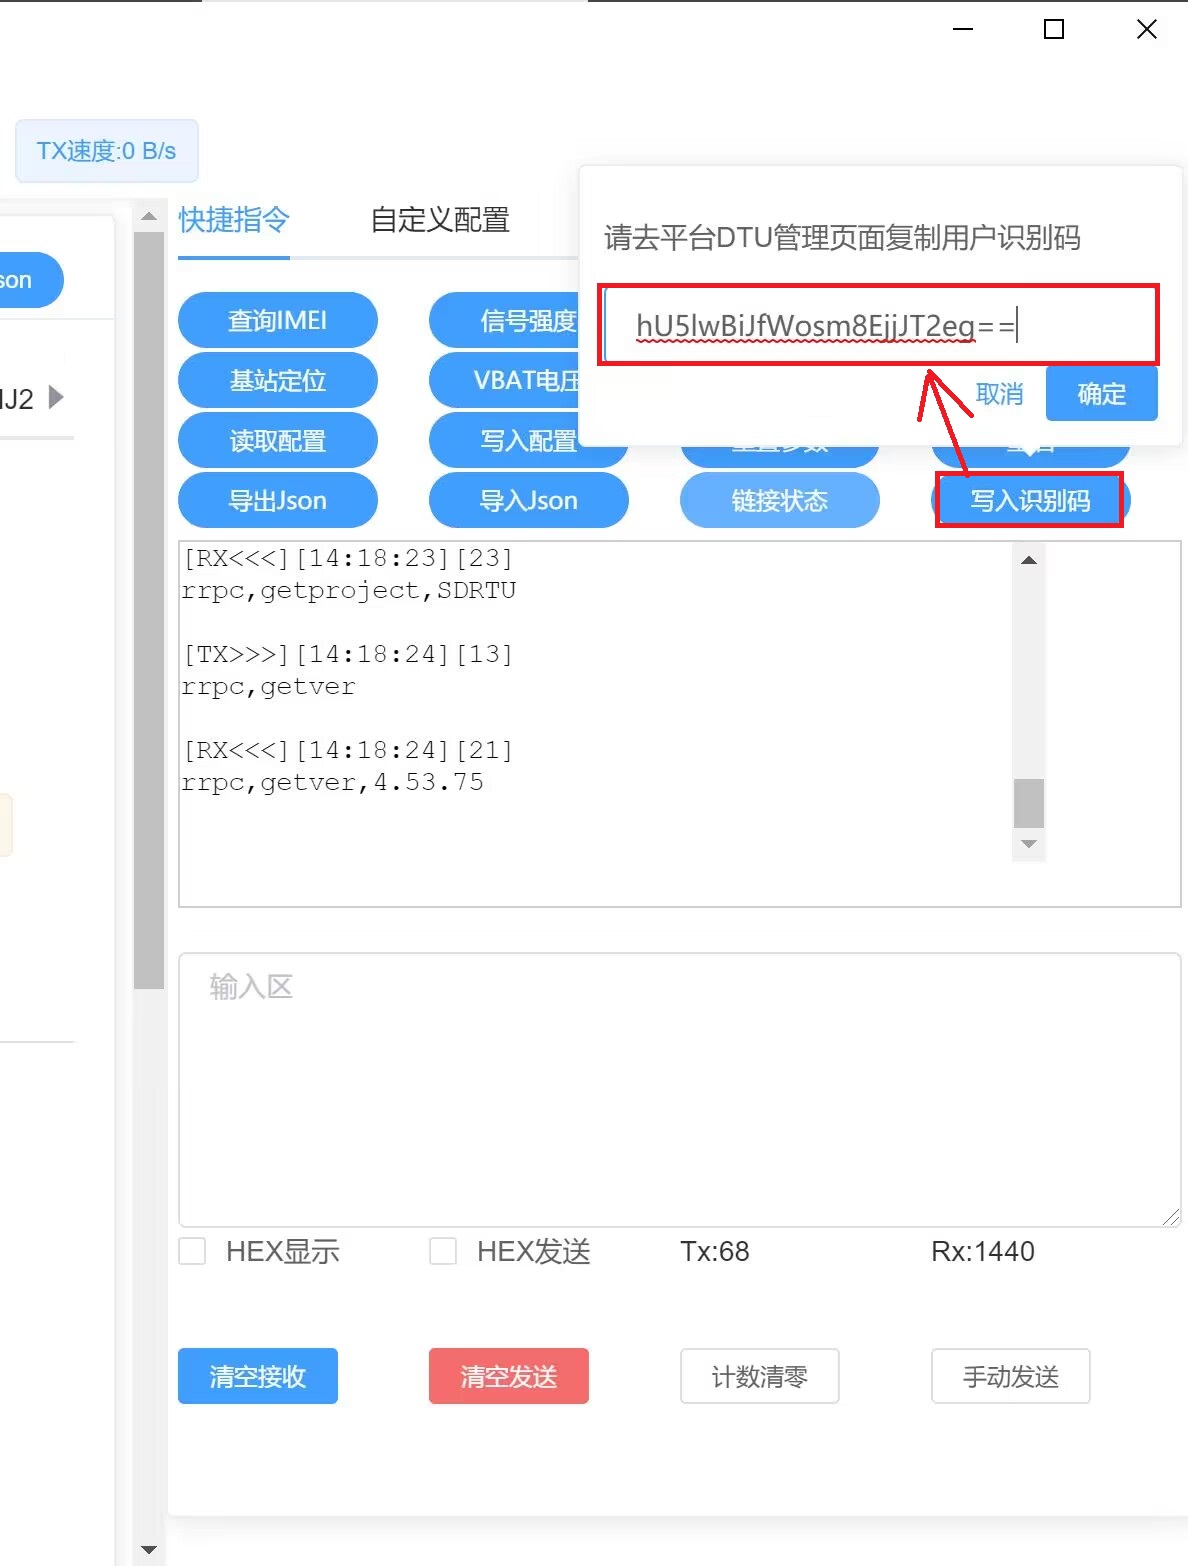
Task: Click the log pane scroll up arrow
Action: [1029, 560]
